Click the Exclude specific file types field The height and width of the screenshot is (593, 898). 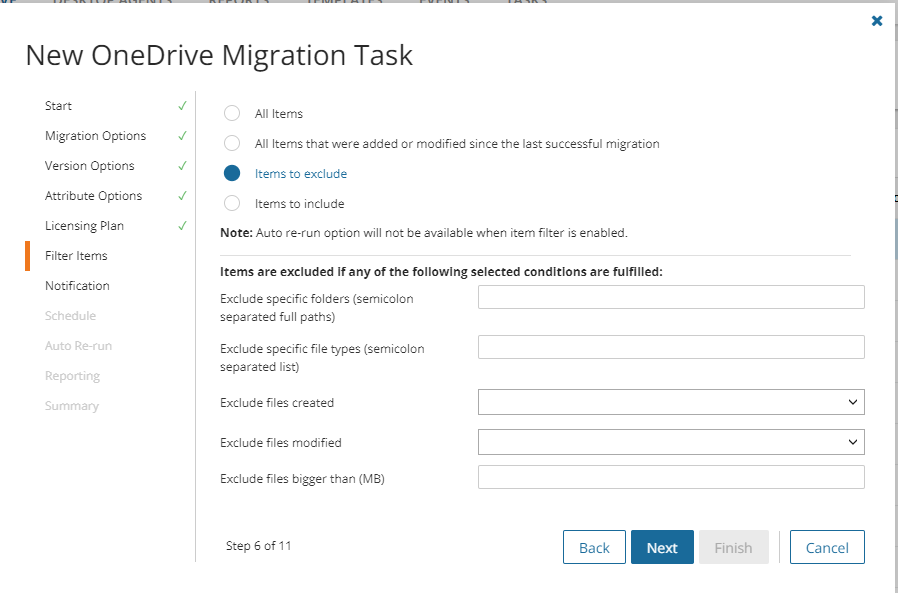(671, 347)
